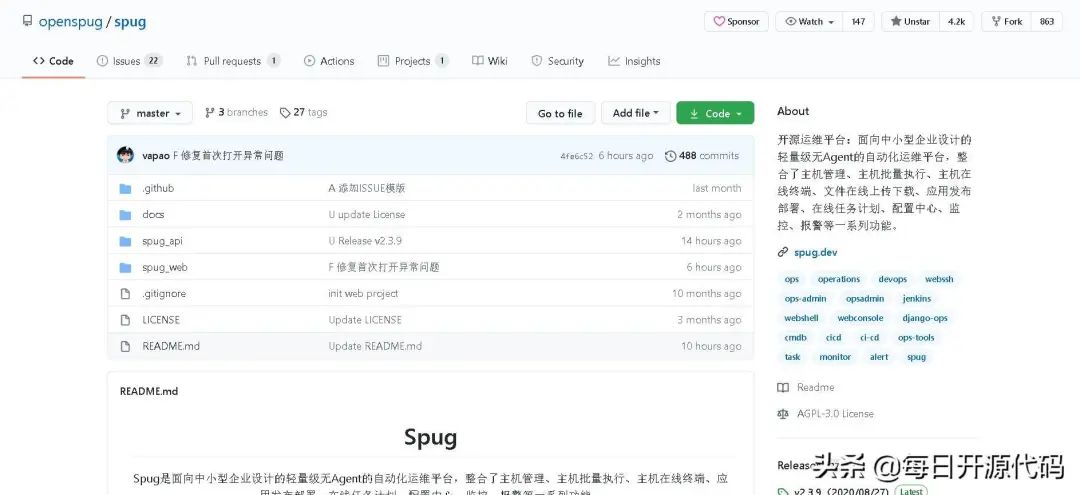Viewport: 1080px width, 495px height.
Task: Click the ops-tools topic tag
Action: pos(916,338)
